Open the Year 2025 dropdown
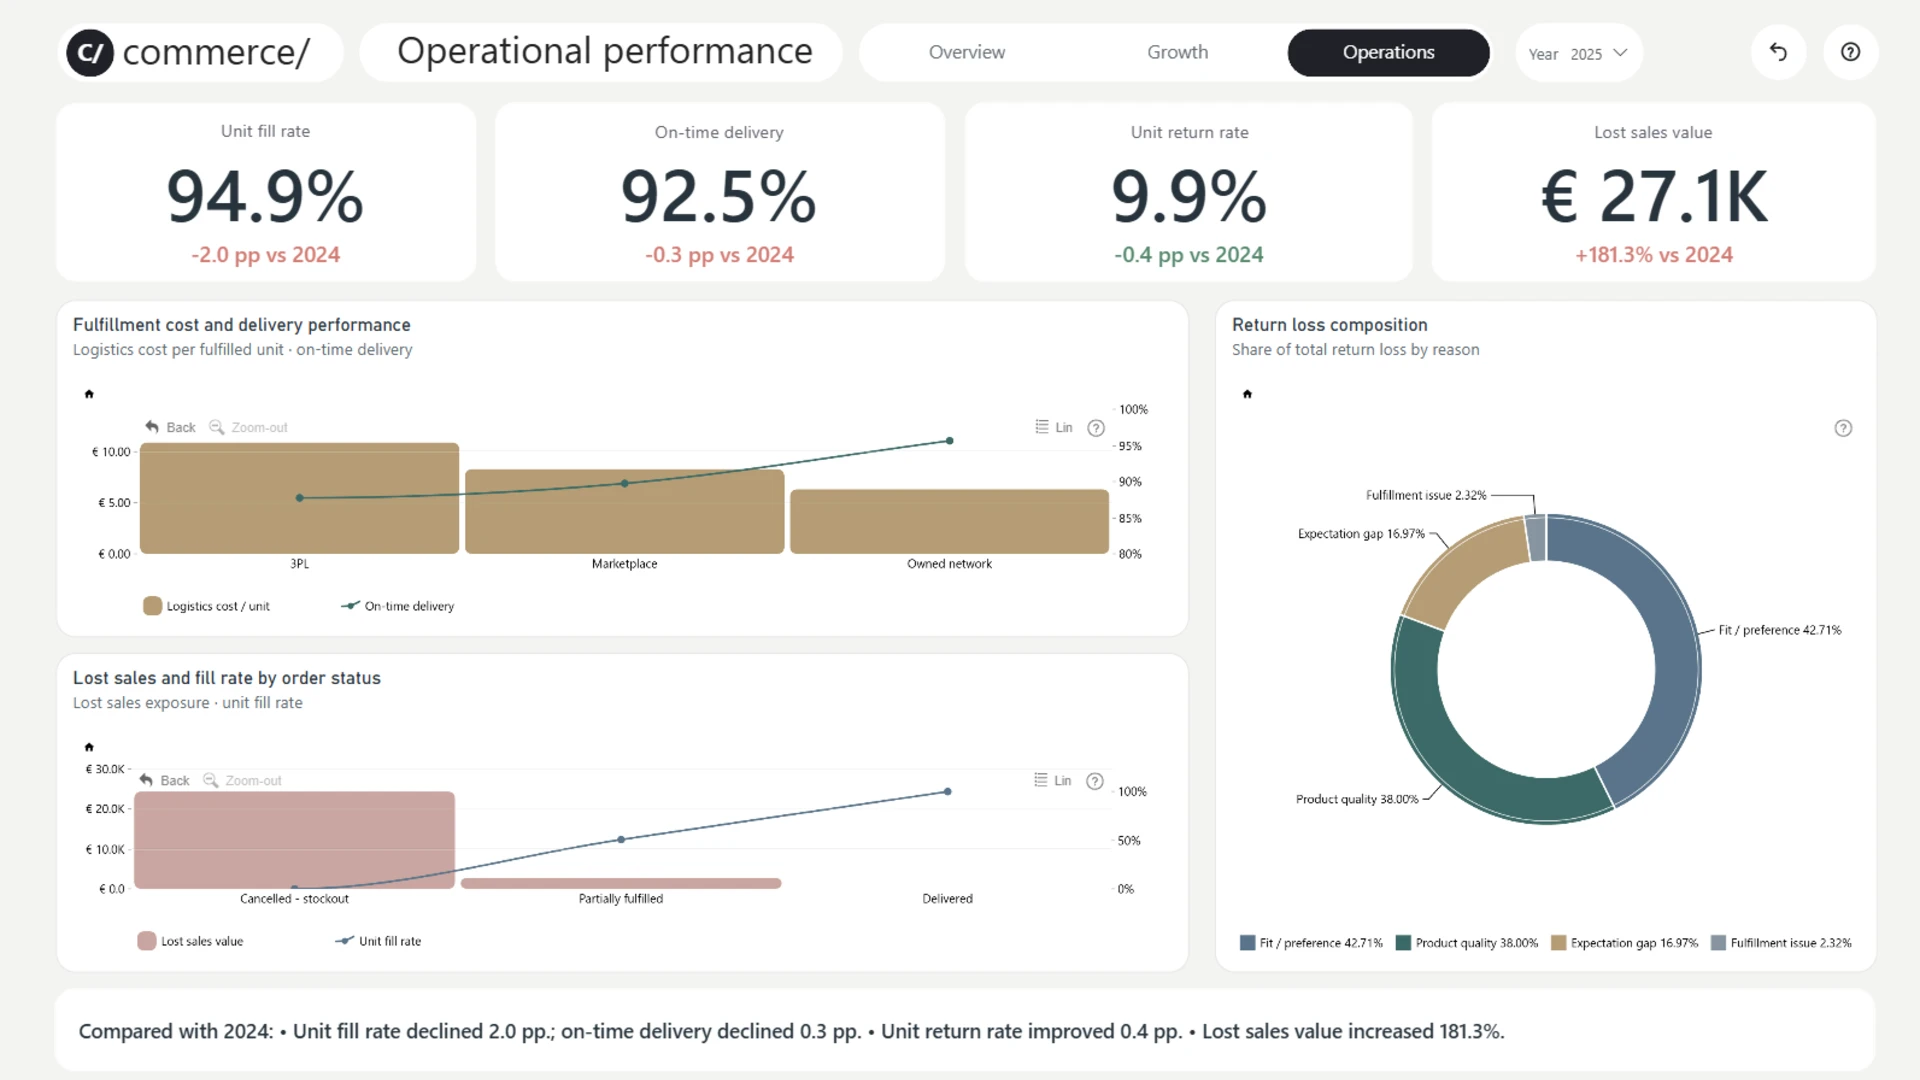 pos(1578,53)
